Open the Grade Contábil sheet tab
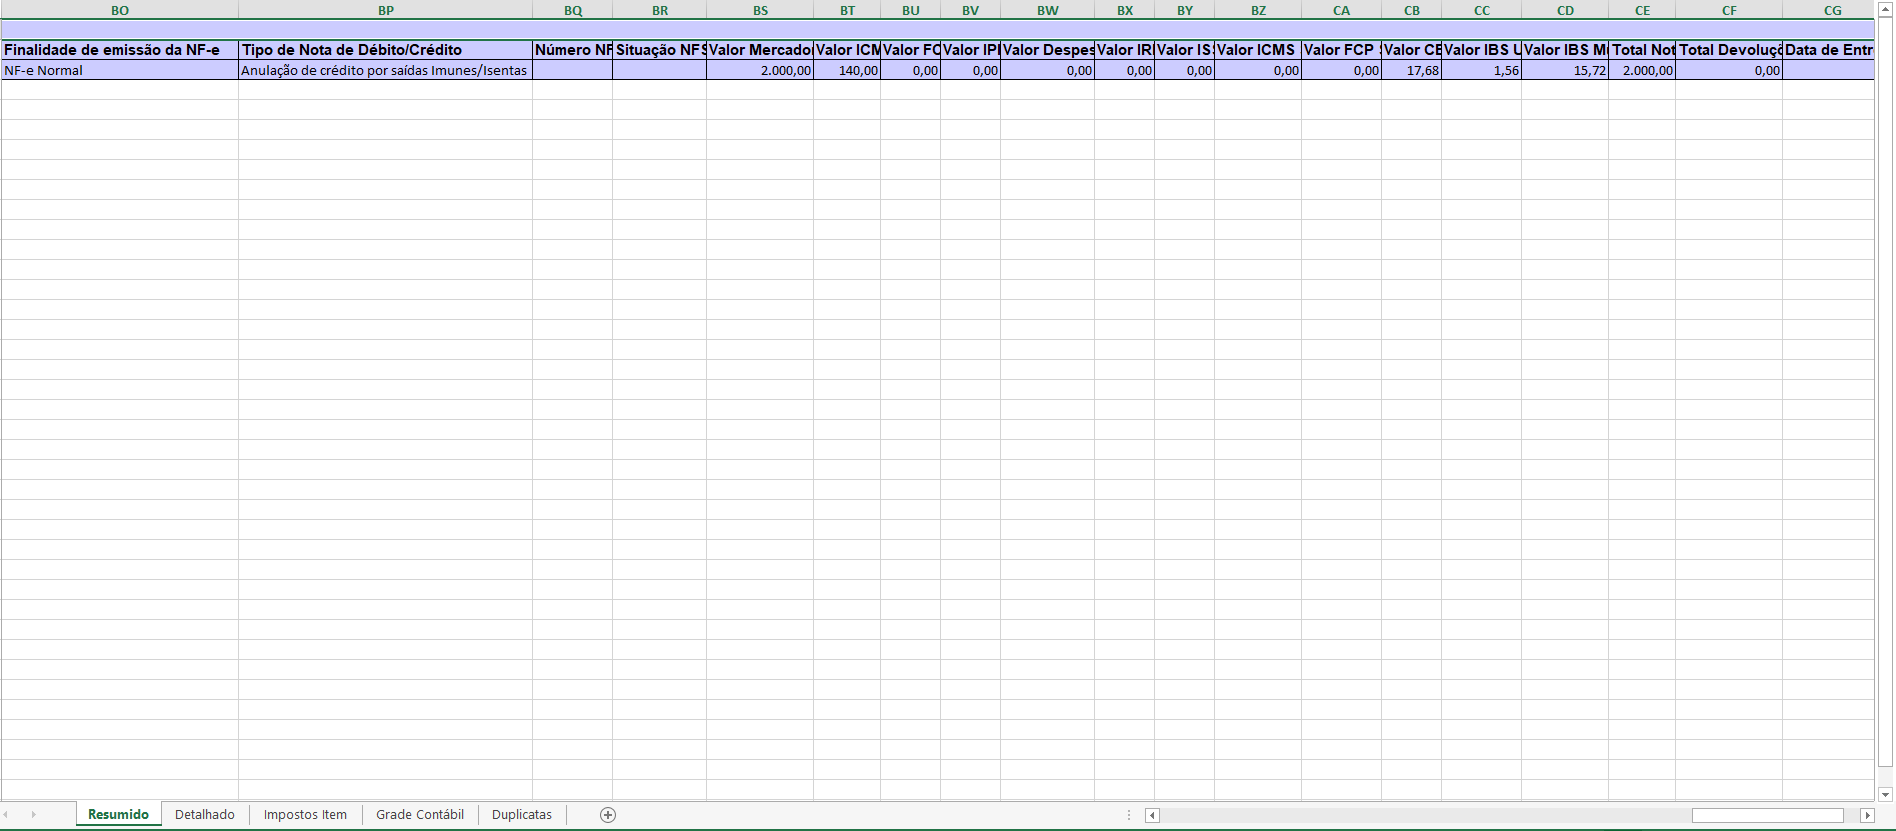This screenshot has width=1896, height=831. (420, 815)
